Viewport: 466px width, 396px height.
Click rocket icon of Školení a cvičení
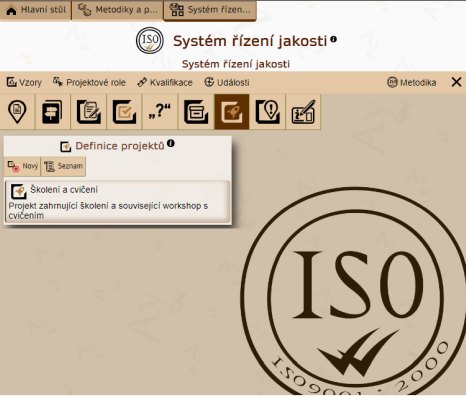coord(19,191)
